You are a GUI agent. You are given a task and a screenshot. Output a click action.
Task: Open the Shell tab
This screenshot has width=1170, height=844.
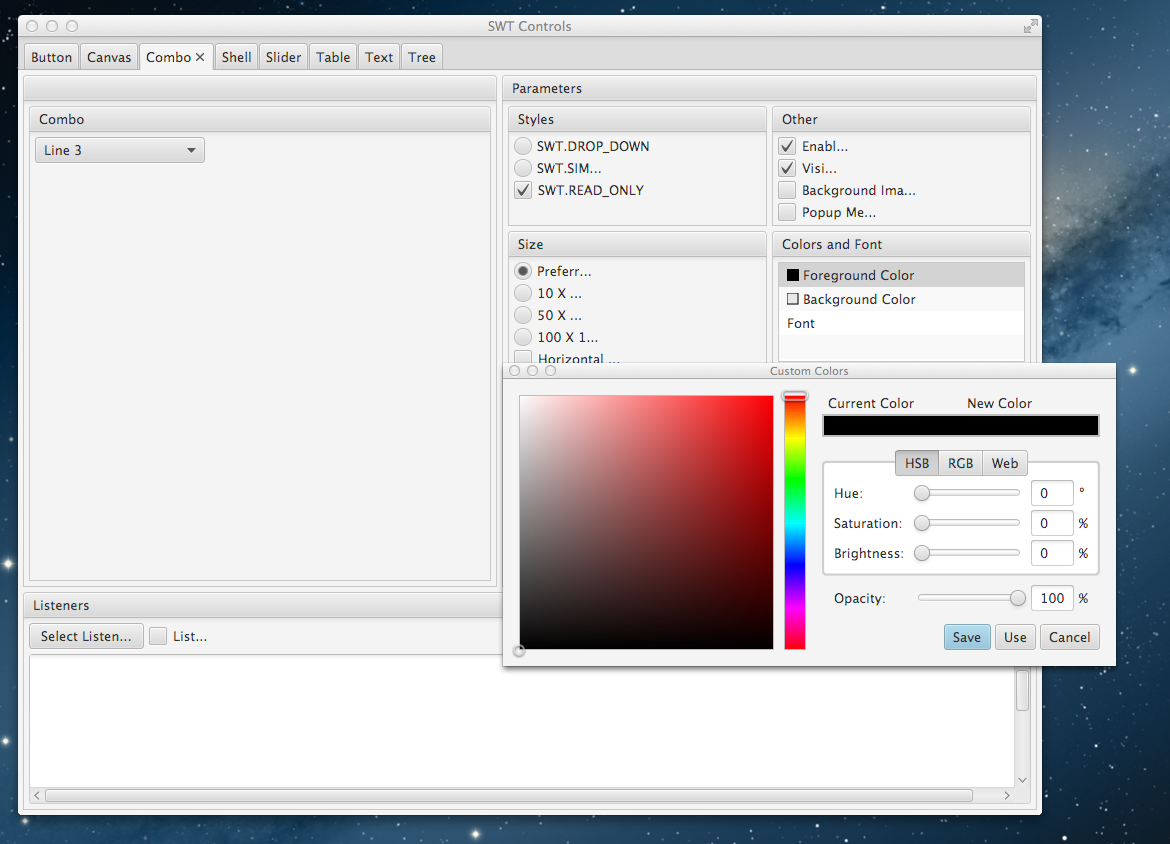[236, 57]
